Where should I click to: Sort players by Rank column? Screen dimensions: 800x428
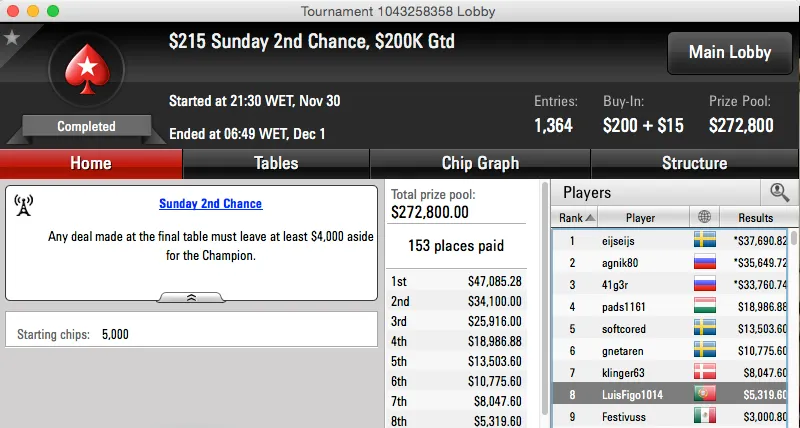[x=576, y=217]
